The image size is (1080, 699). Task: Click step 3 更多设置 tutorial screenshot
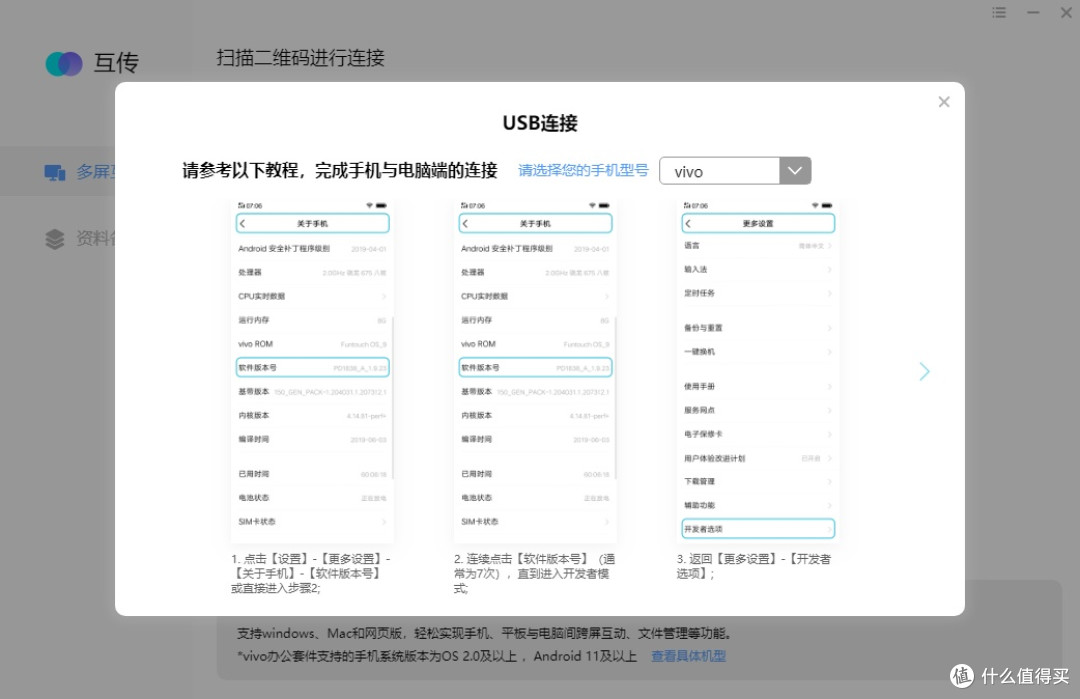tap(758, 371)
